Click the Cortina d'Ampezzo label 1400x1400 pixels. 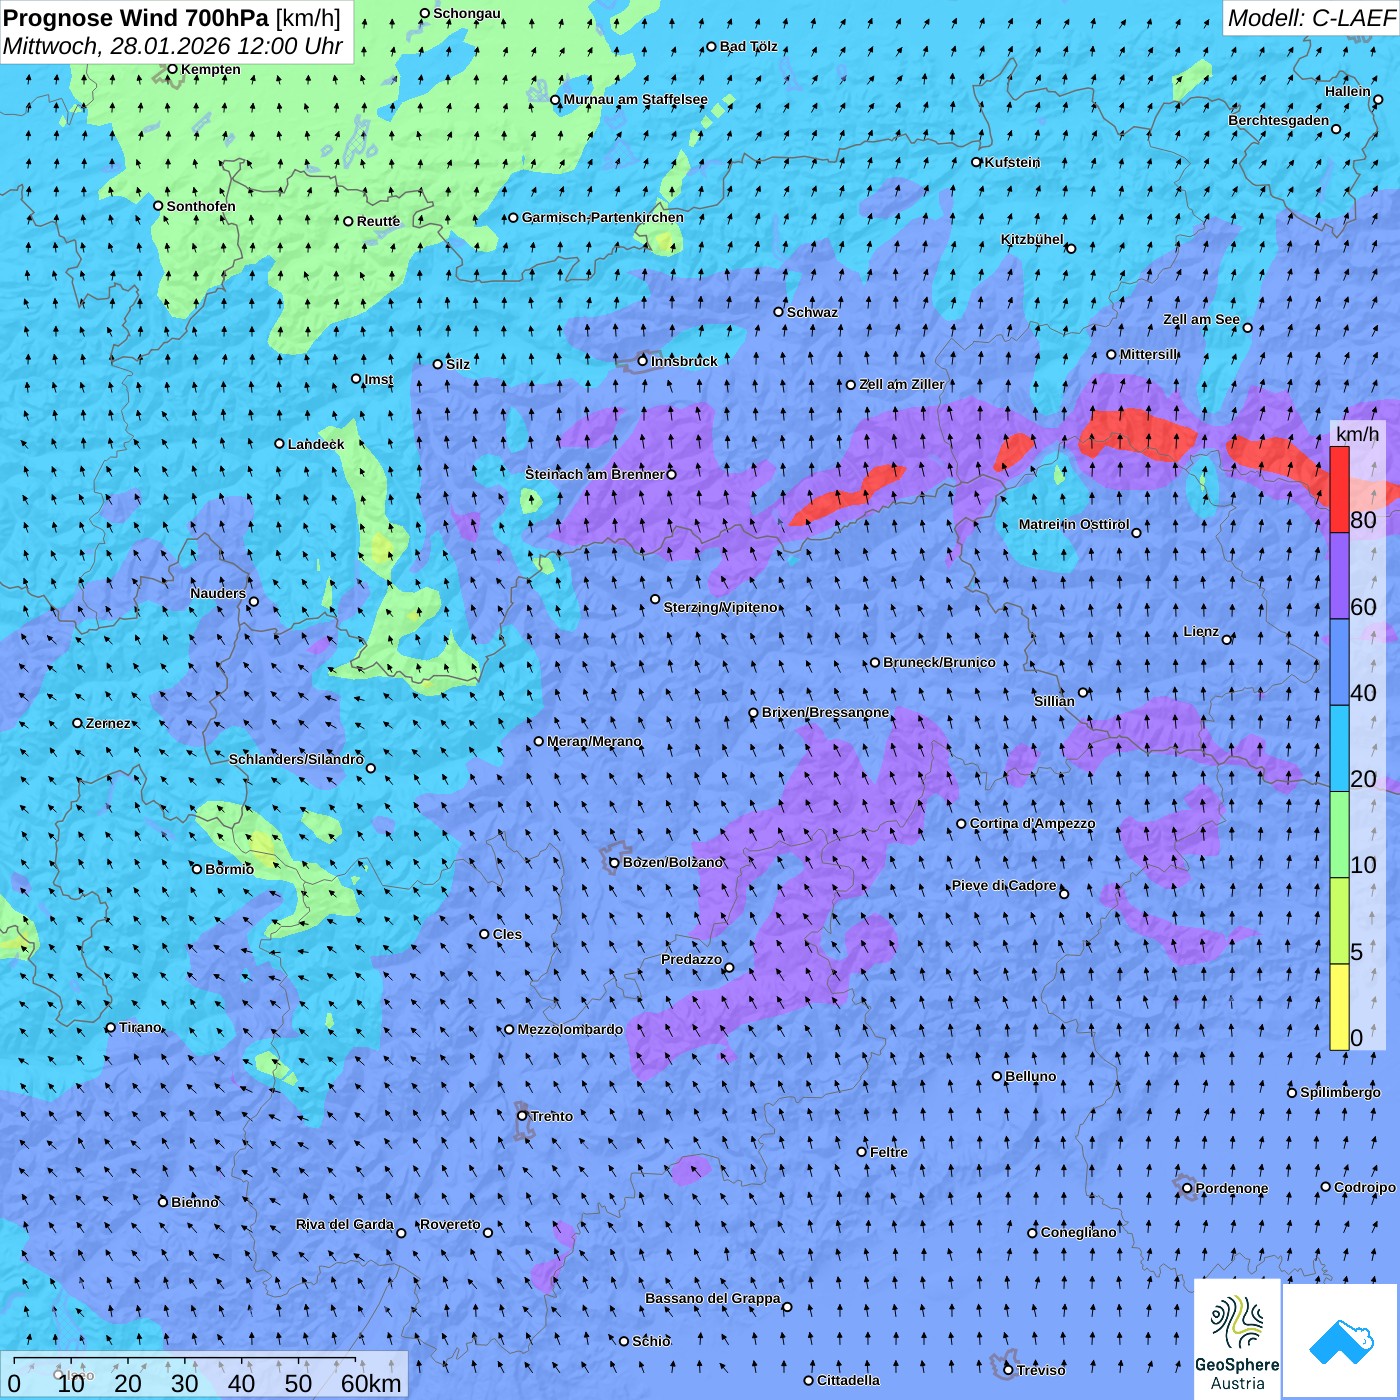coord(1032,823)
